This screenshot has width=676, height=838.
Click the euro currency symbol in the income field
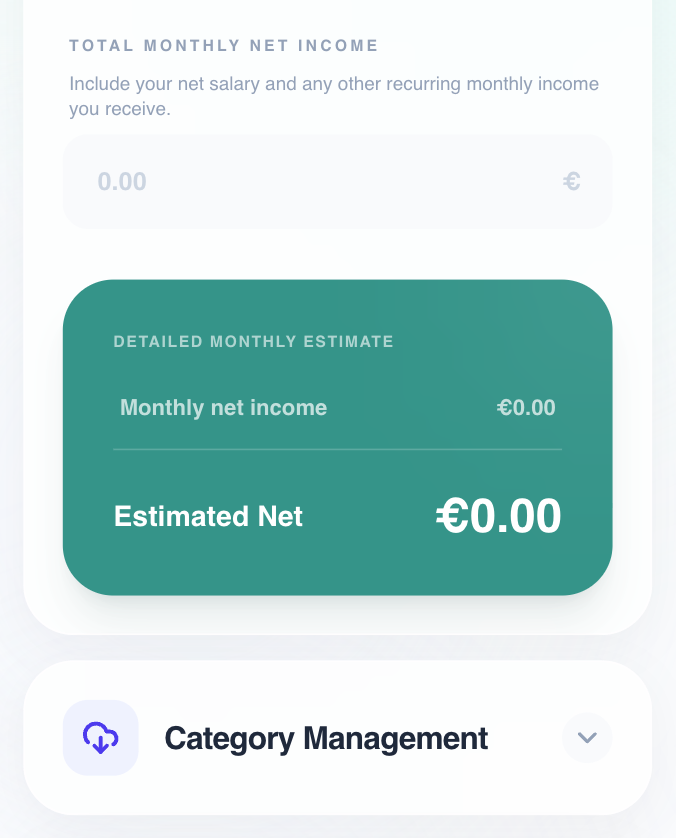coord(571,181)
